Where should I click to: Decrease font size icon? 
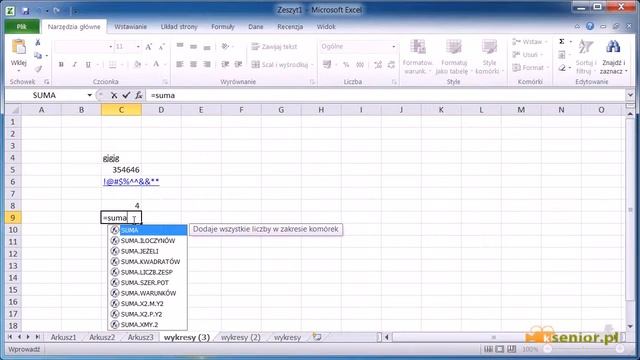(162, 47)
